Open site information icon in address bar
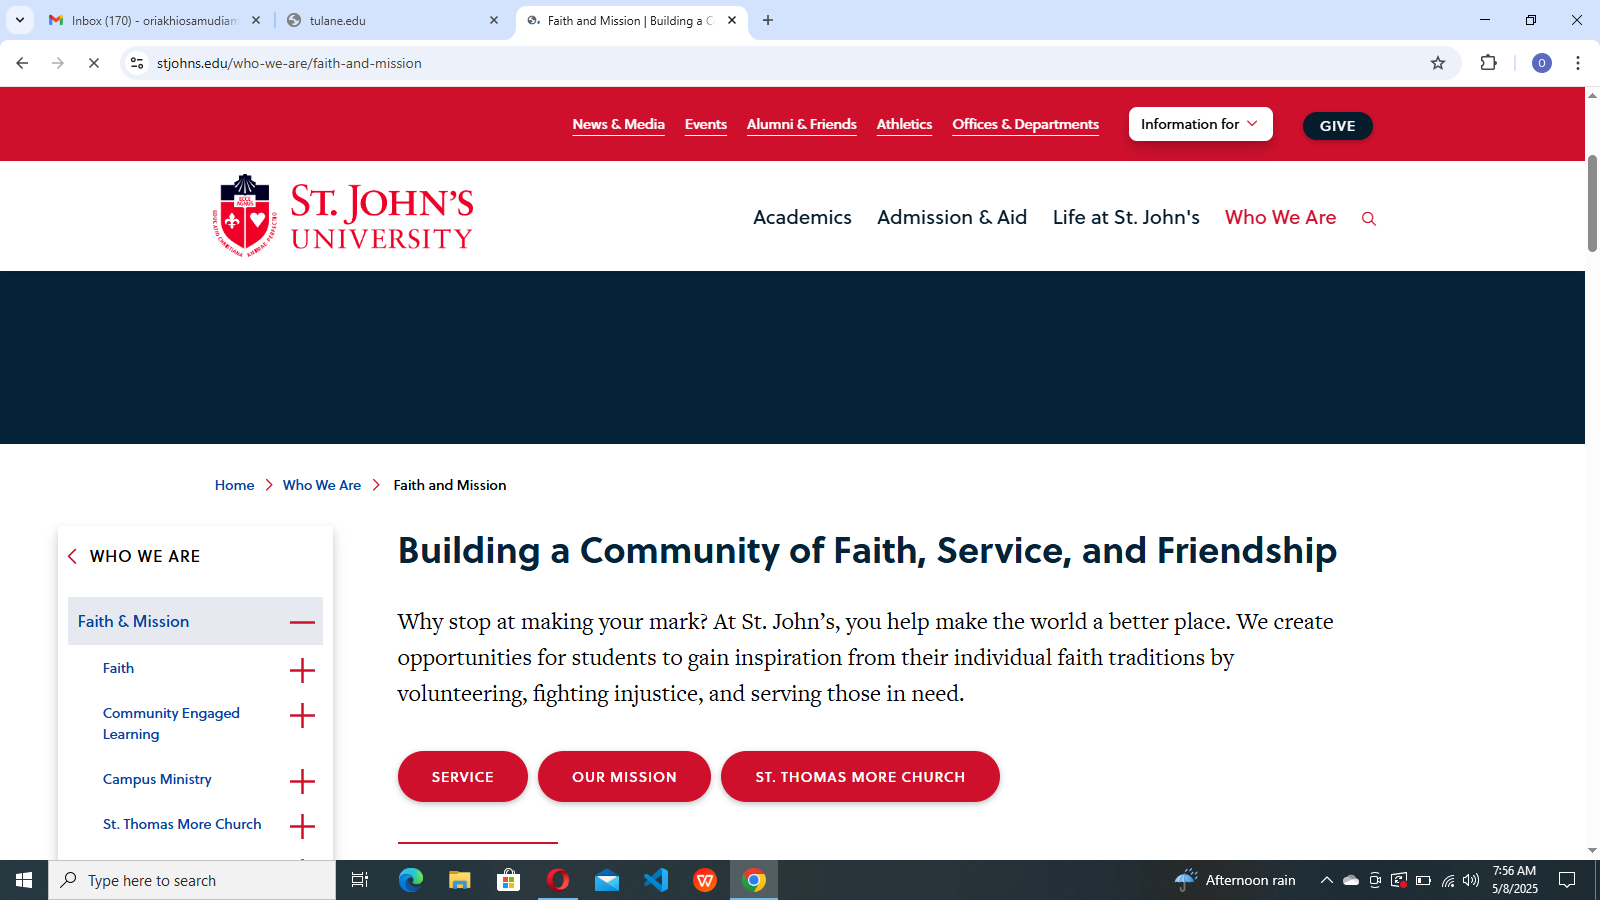The height and width of the screenshot is (900, 1600). [x=137, y=63]
